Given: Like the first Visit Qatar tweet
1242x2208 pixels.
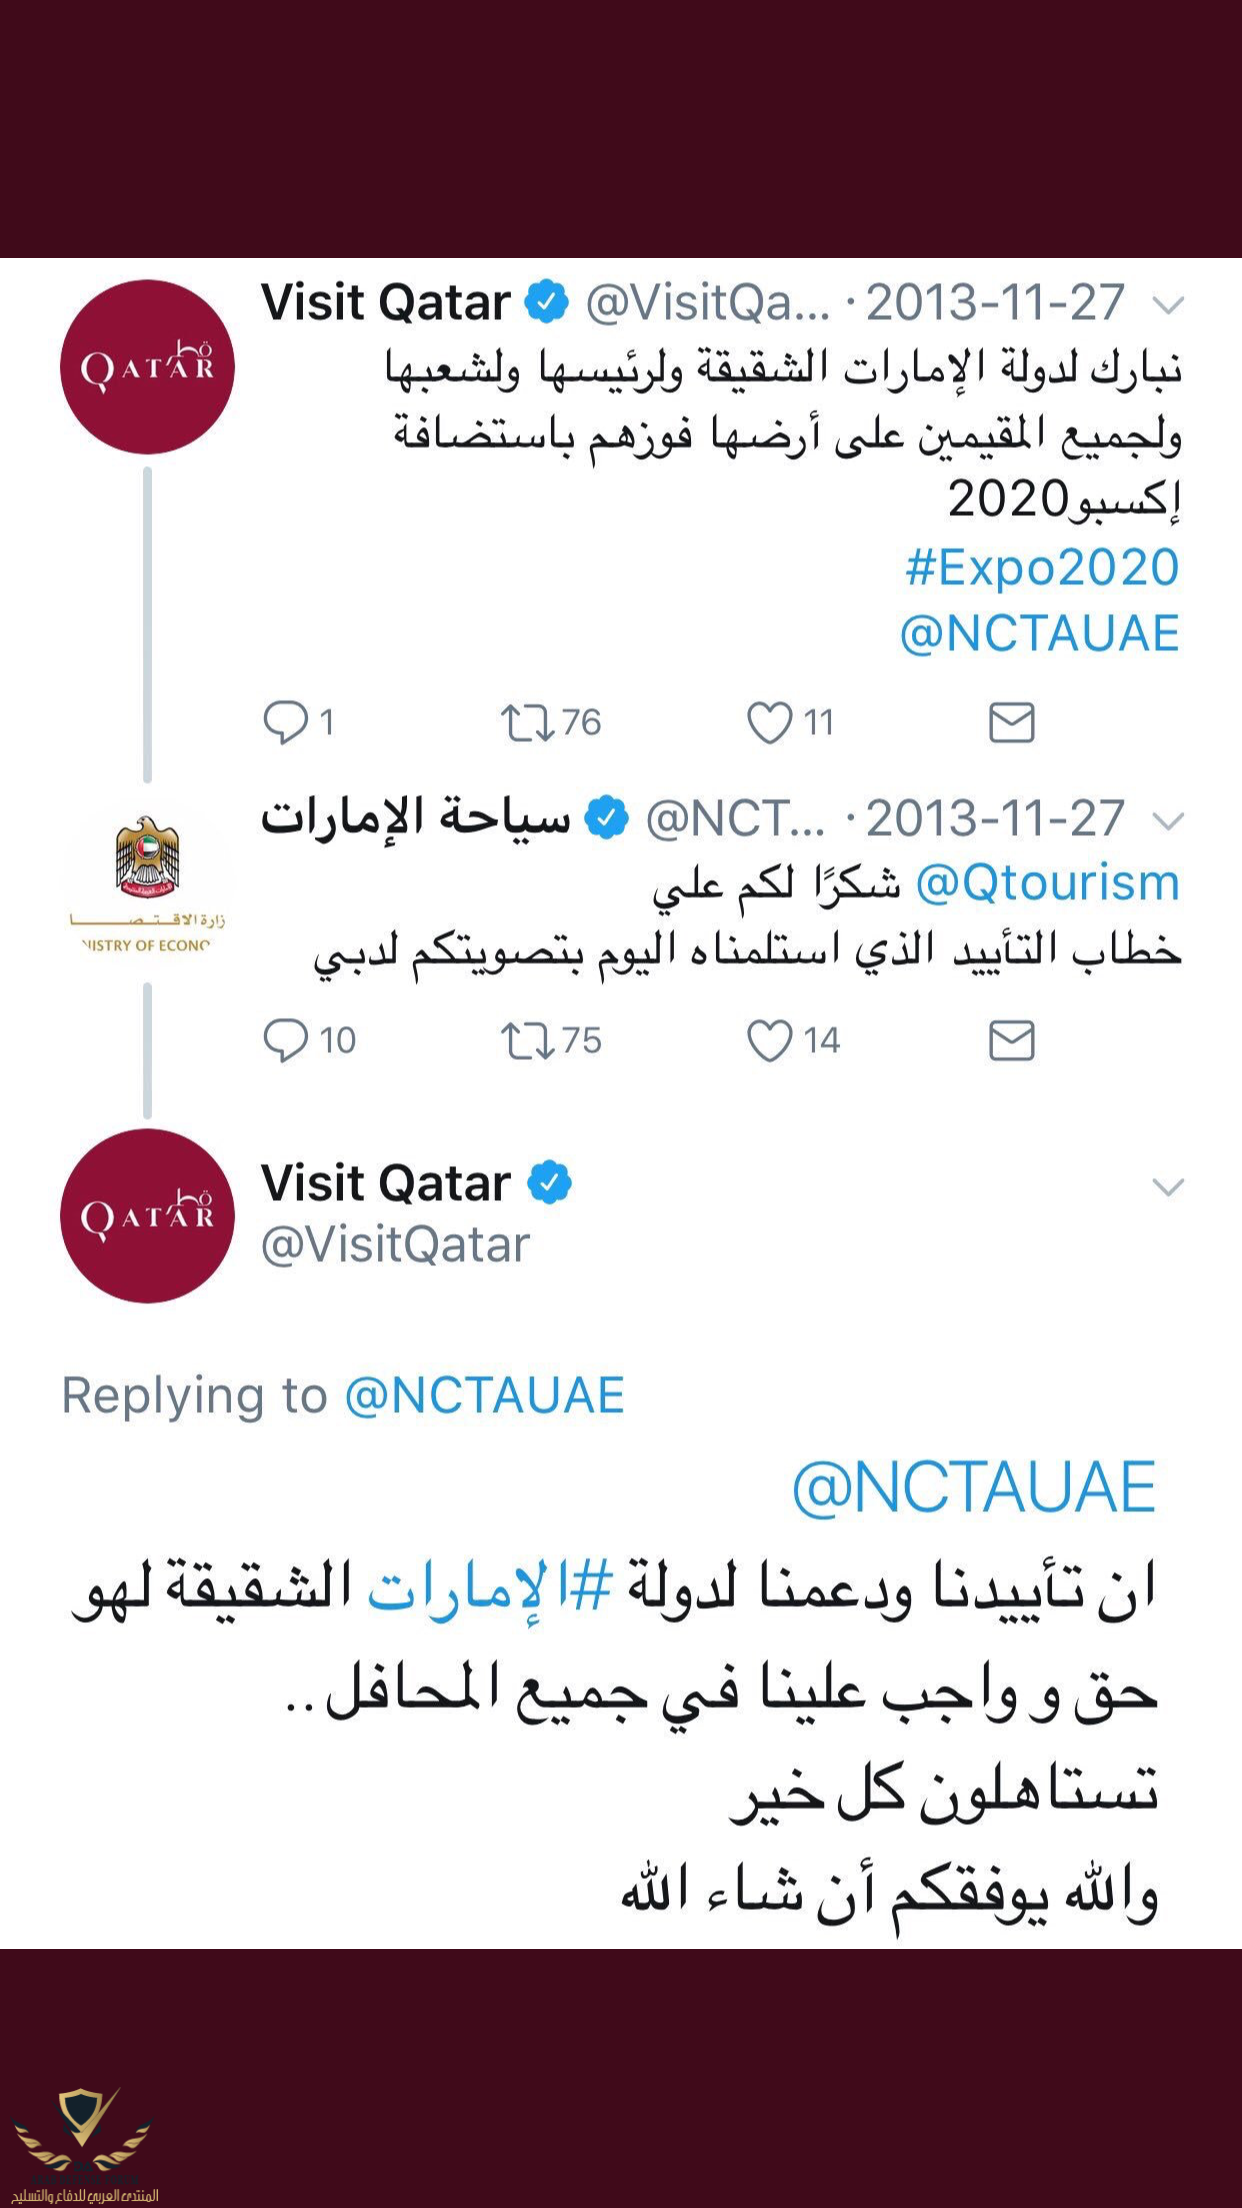Looking at the screenshot, I should pos(770,722).
